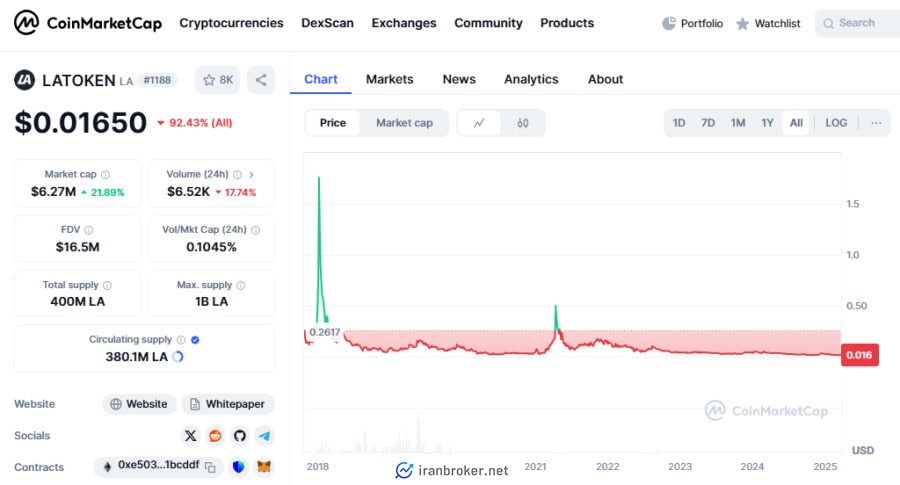Open Portfolio link in header

pos(693,24)
